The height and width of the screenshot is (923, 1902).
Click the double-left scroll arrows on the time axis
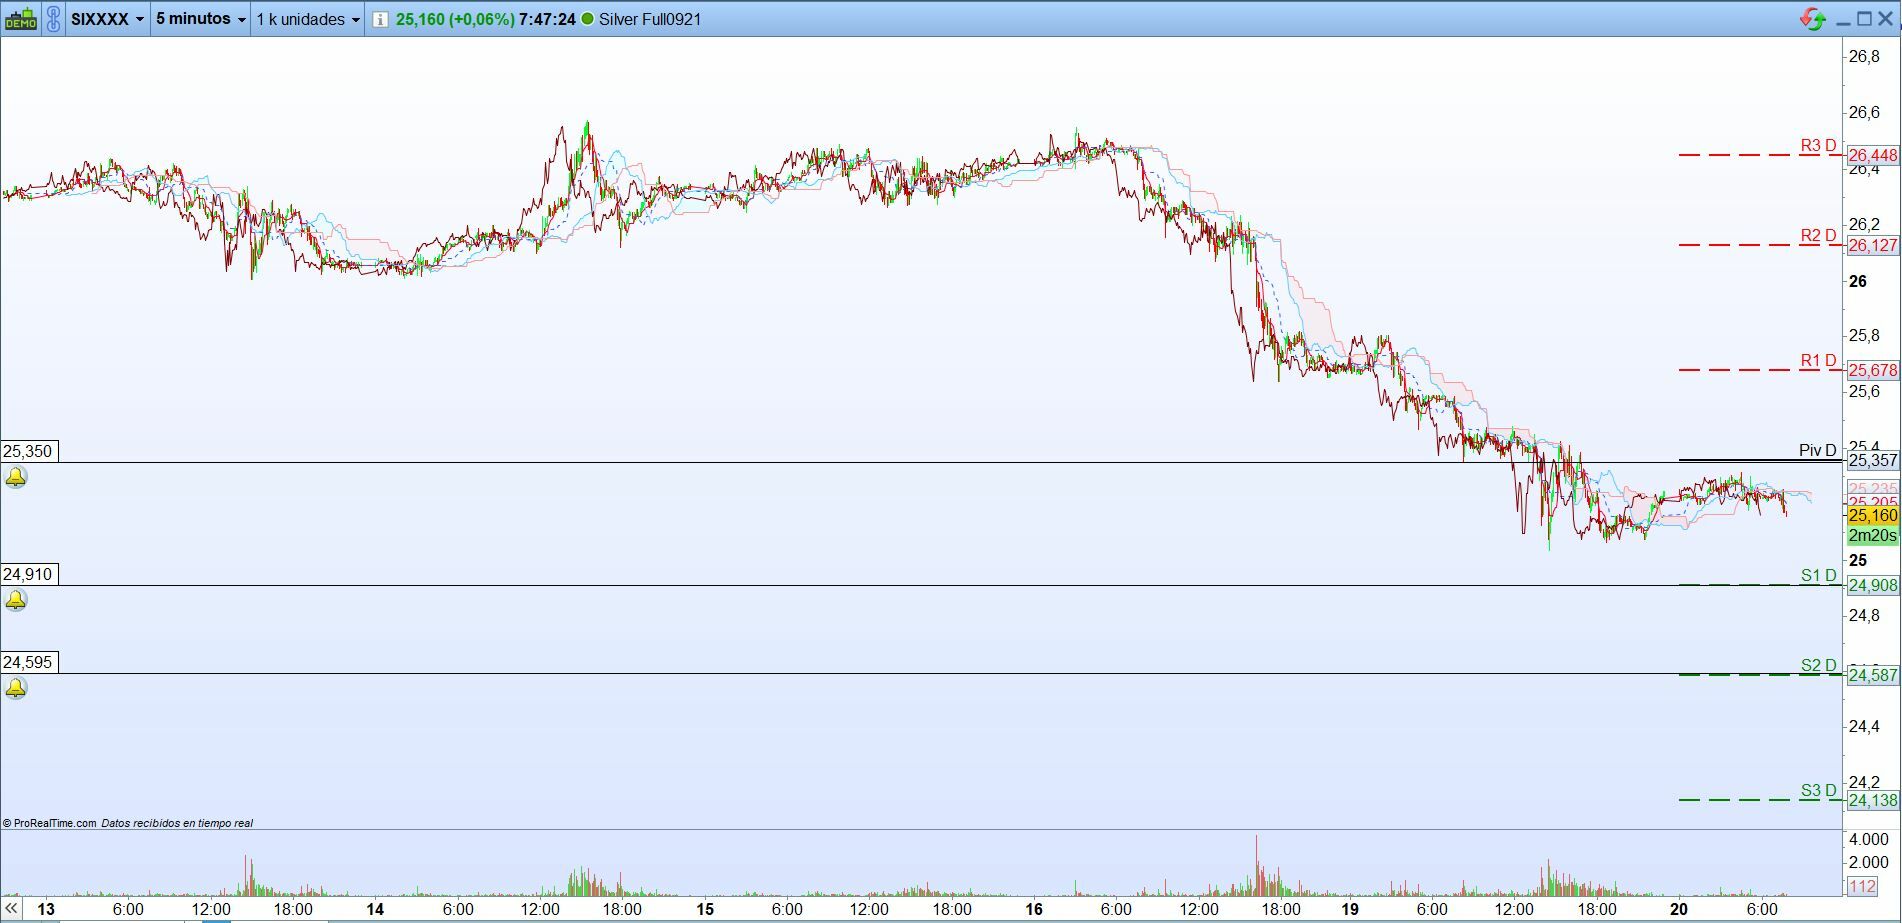coord(11,909)
